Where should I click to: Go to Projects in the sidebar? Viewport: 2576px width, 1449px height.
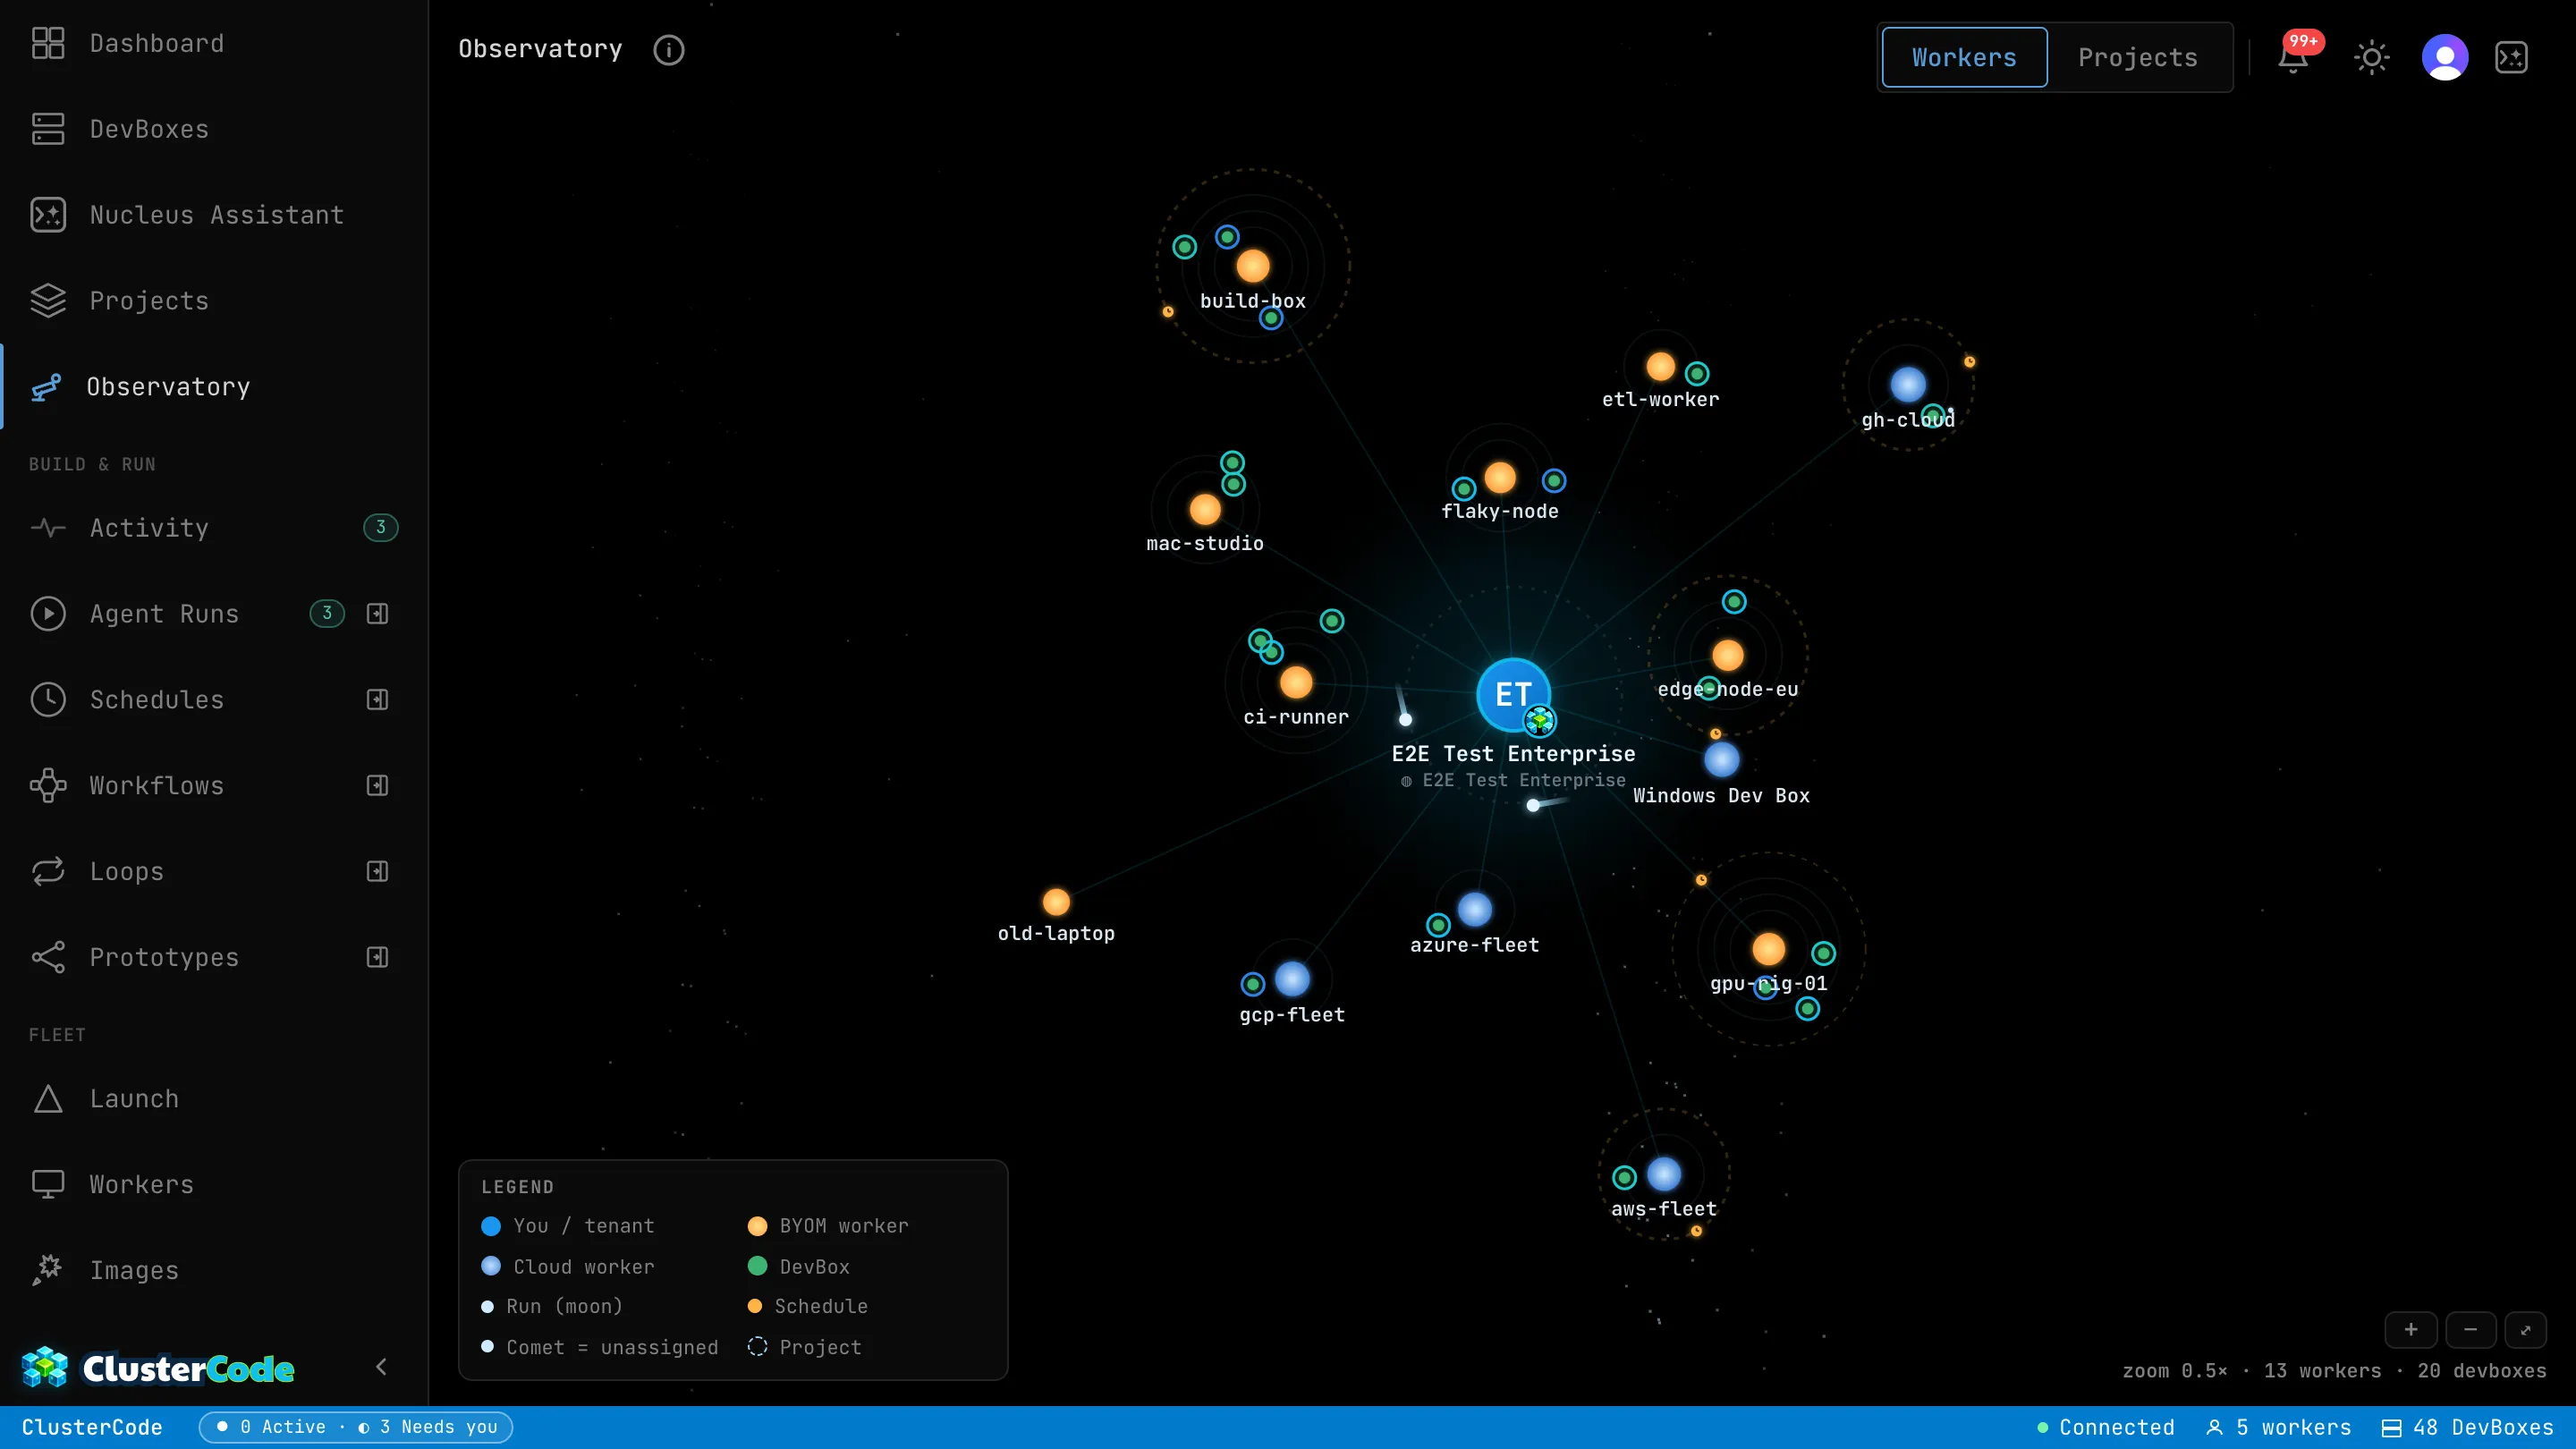pyautogui.click(x=214, y=301)
